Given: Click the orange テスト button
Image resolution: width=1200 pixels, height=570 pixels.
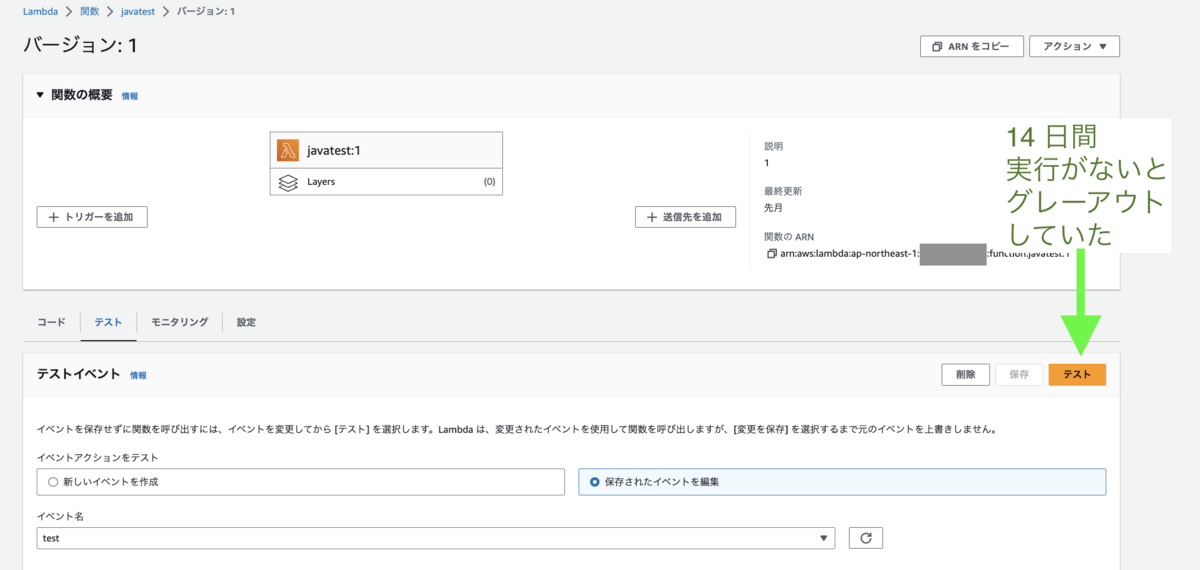Looking at the screenshot, I should 1077,374.
